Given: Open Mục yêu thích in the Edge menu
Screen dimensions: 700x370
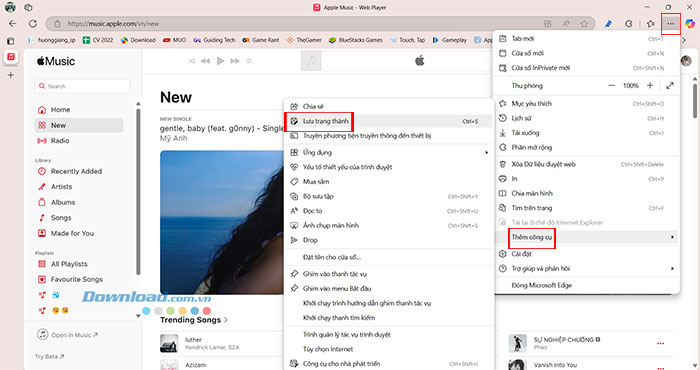Looking at the screenshot, I should click(x=587, y=104).
